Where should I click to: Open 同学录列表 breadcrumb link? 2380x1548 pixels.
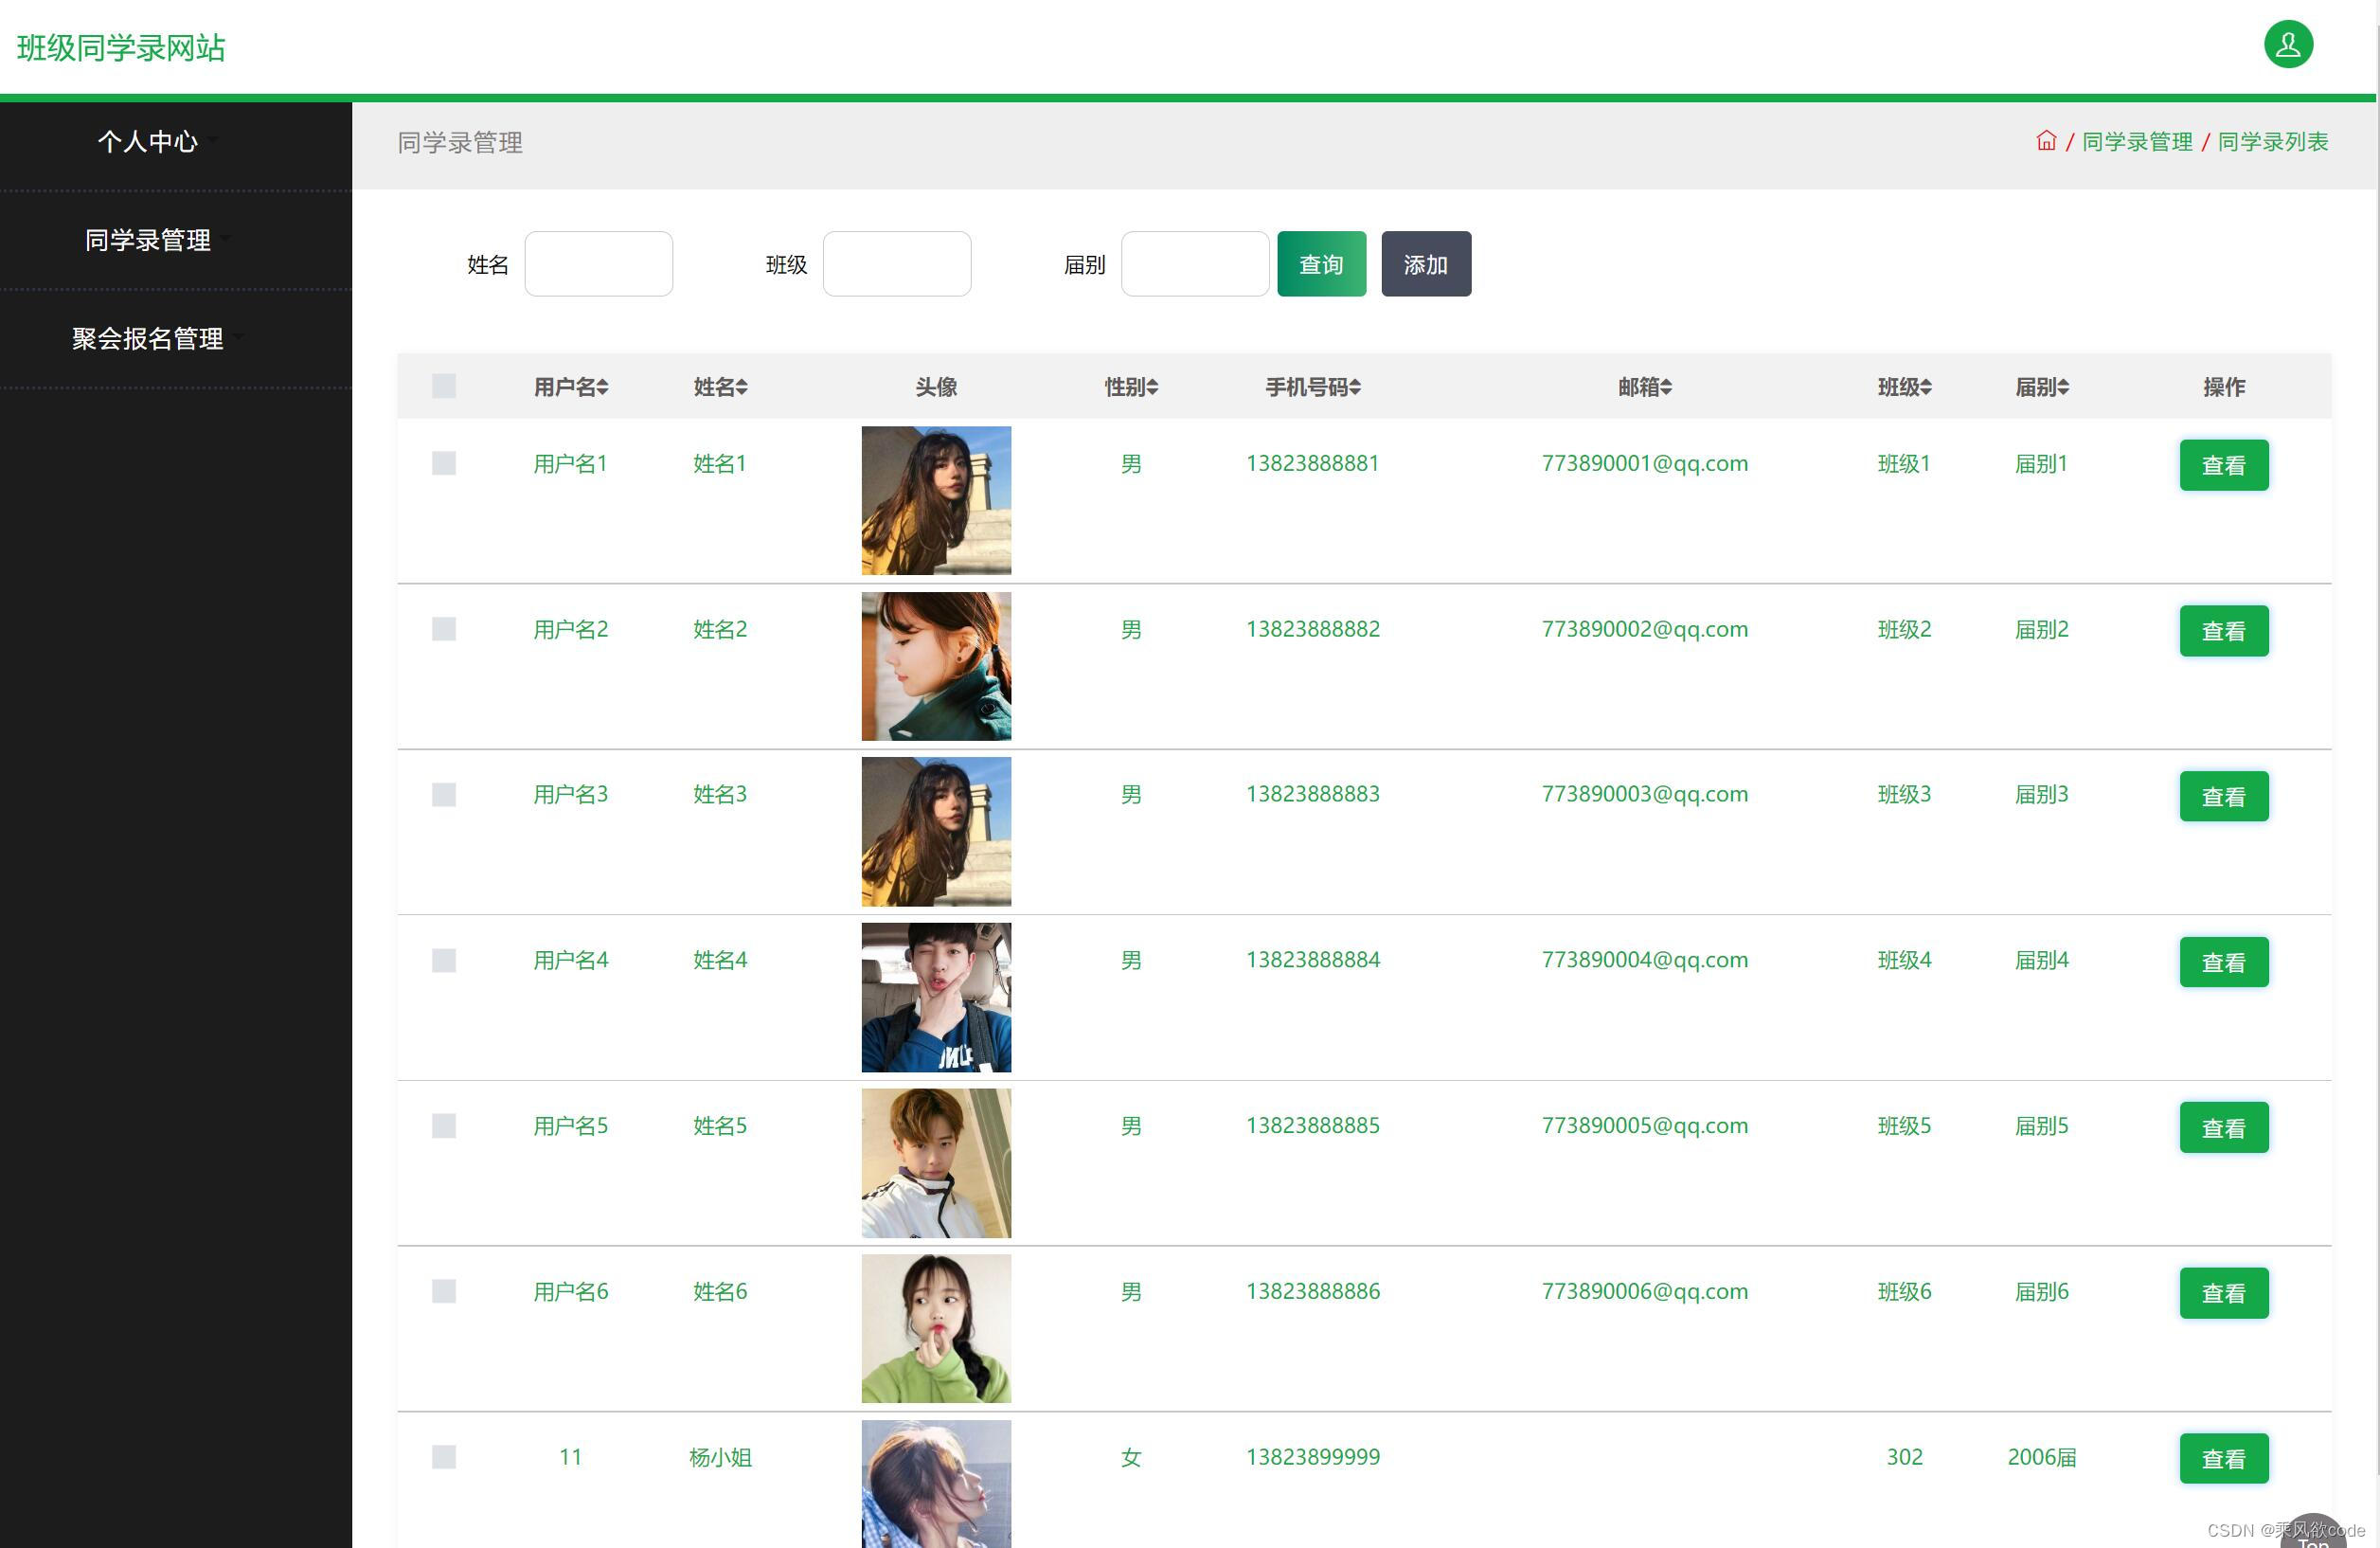(x=2272, y=142)
